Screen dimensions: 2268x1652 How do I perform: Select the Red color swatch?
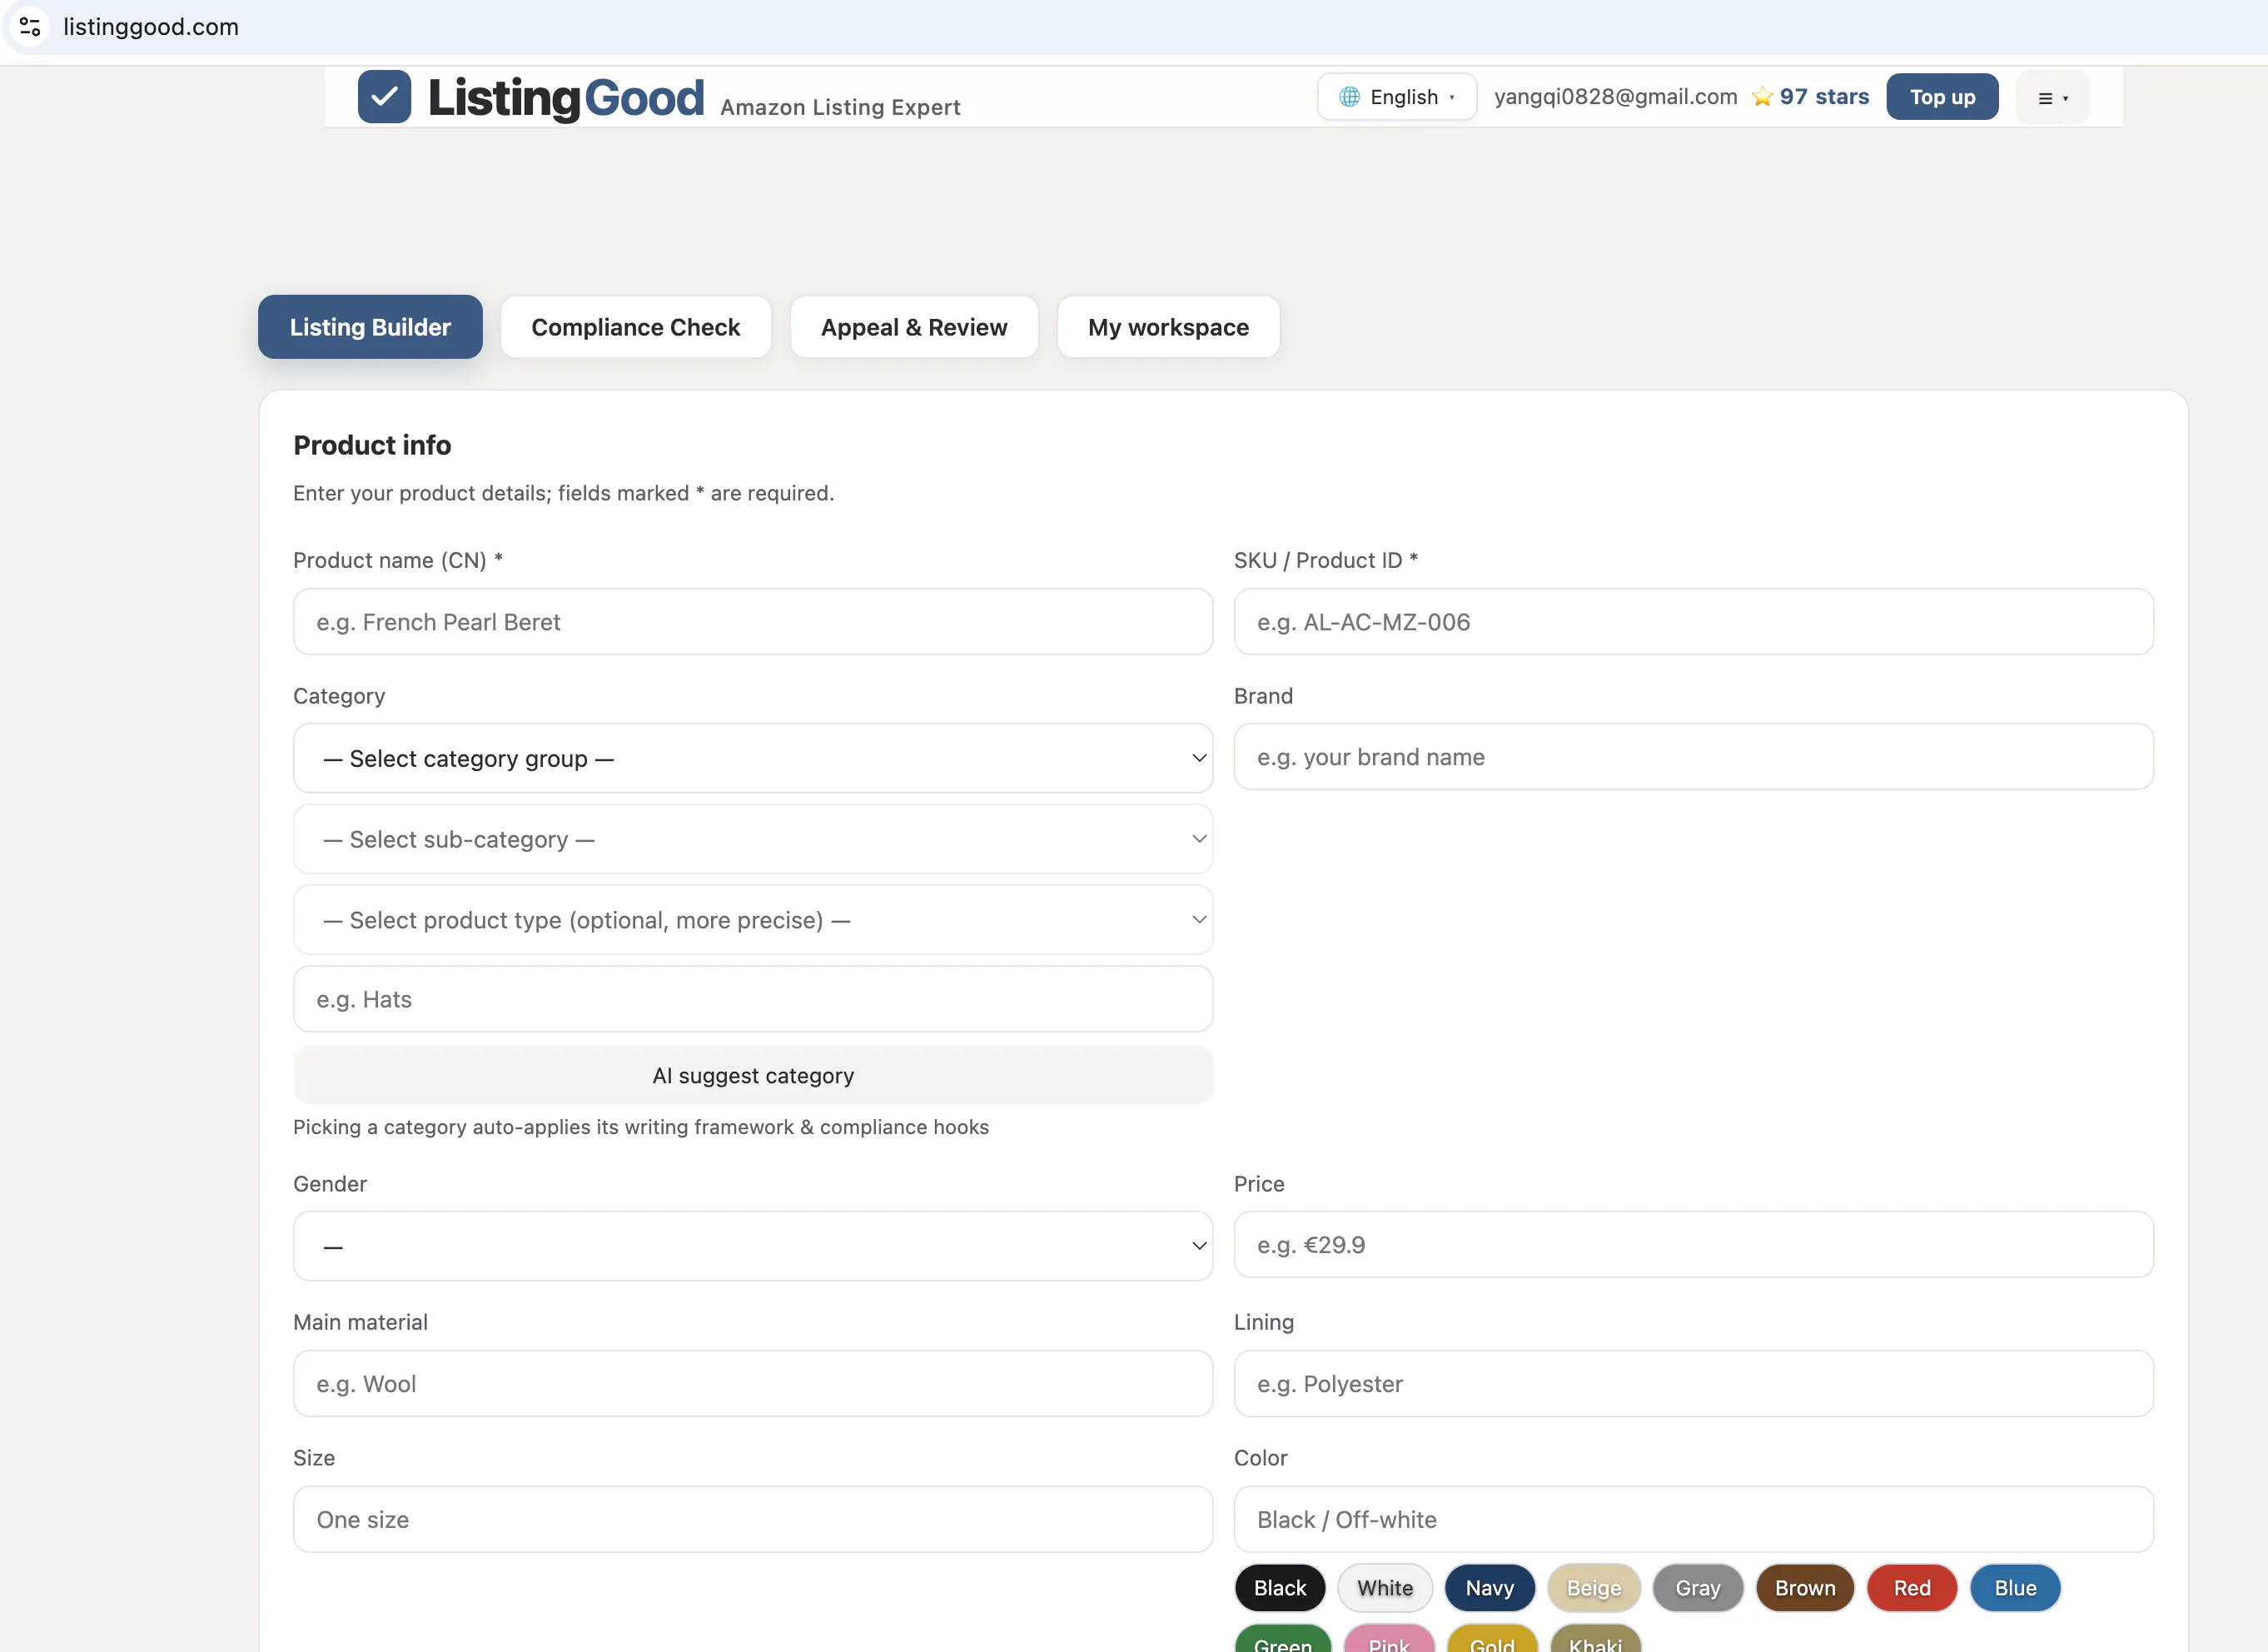click(x=1912, y=1588)
